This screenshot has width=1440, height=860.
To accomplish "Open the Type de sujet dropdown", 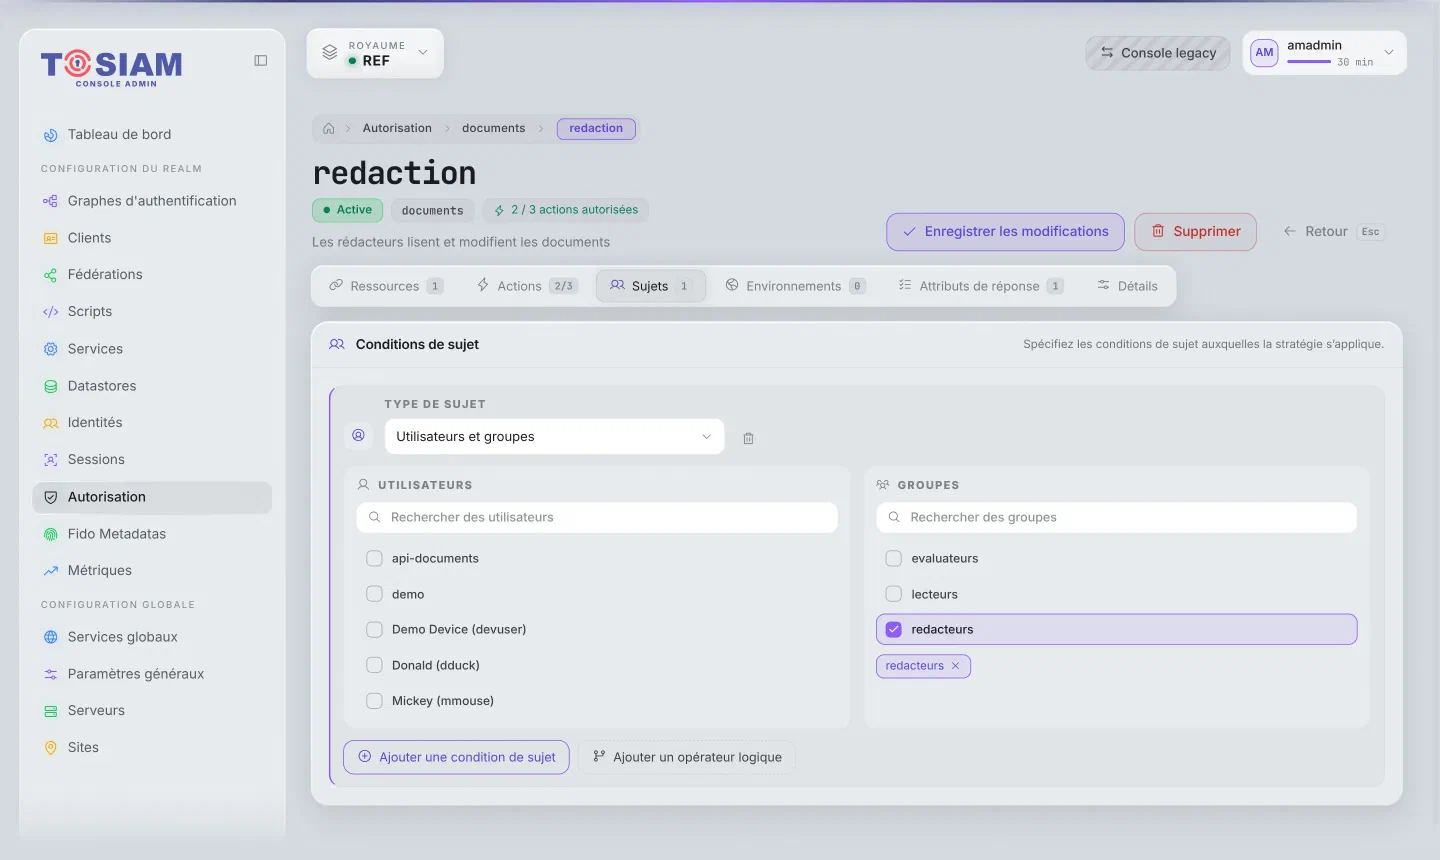I will 554,437.
